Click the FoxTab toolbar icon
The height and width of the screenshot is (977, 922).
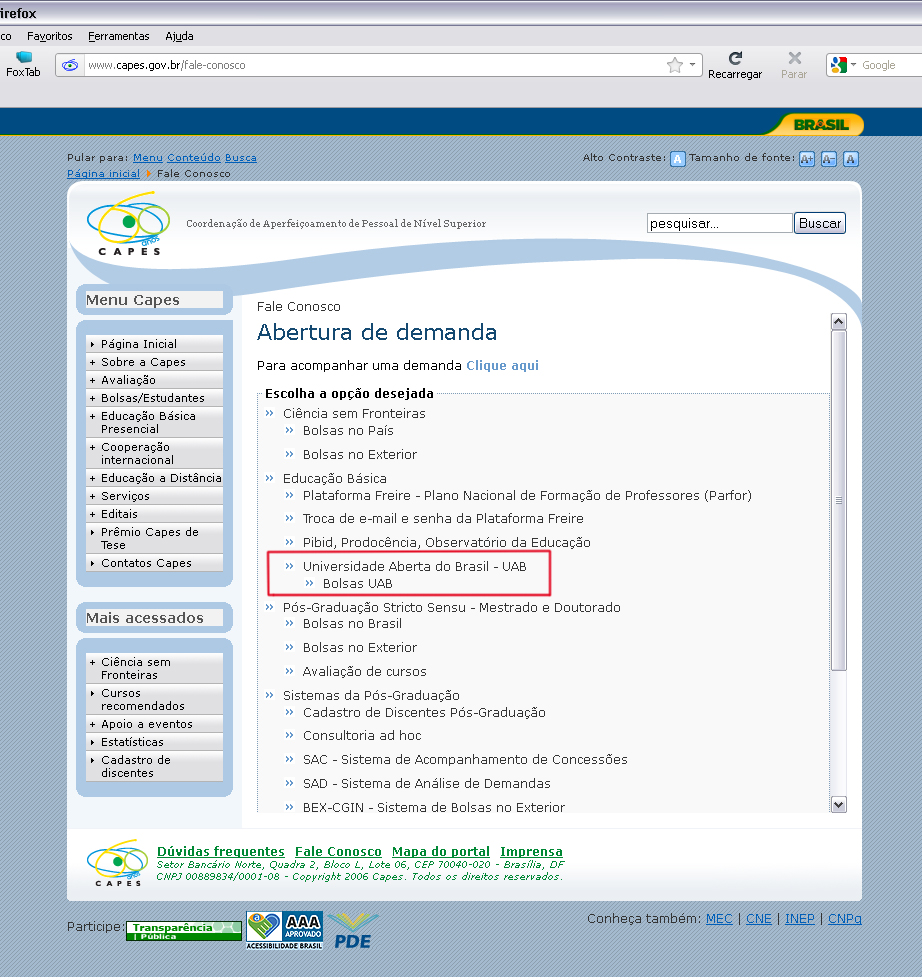pyautogui.click(x=23, y=64)
